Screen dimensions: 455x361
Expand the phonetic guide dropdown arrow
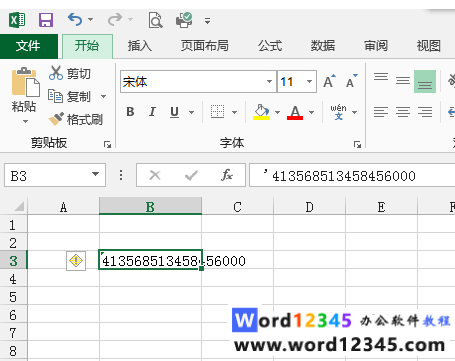pos(354,112)
